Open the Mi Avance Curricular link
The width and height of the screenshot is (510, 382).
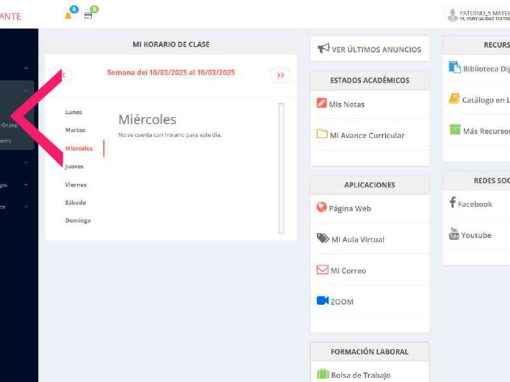(x=367, y=135)
